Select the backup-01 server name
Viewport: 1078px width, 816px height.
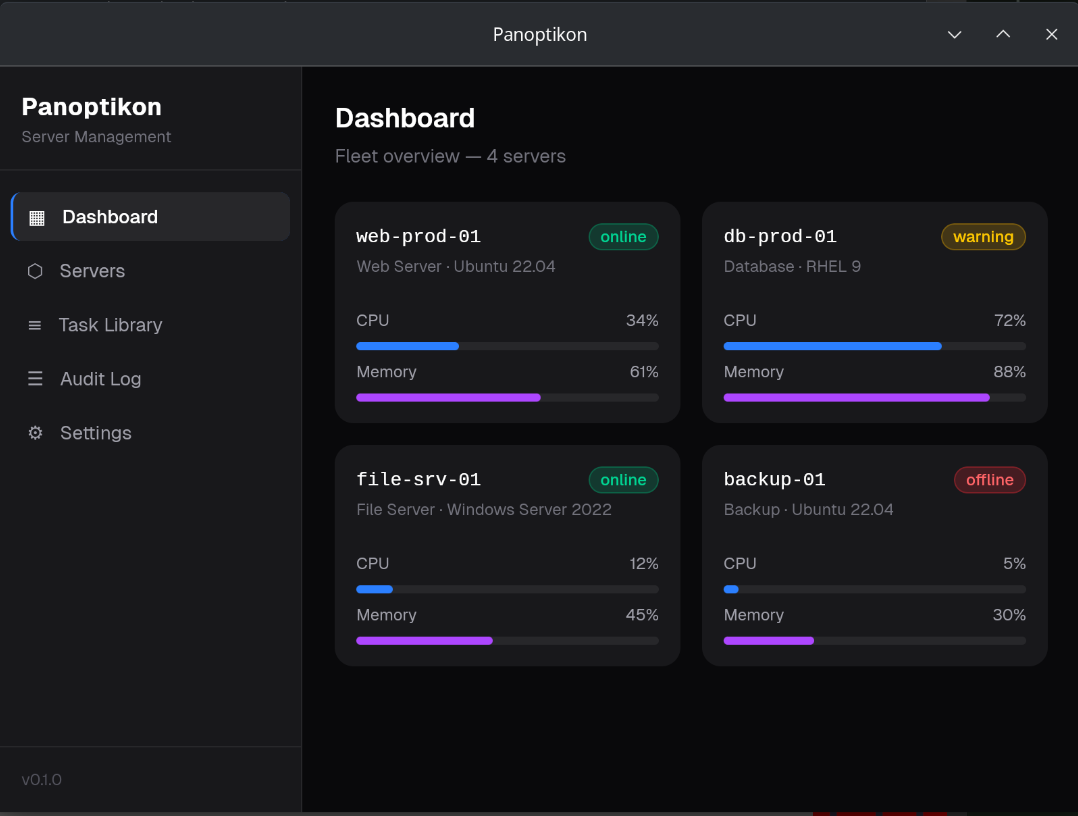coord(774,479)
